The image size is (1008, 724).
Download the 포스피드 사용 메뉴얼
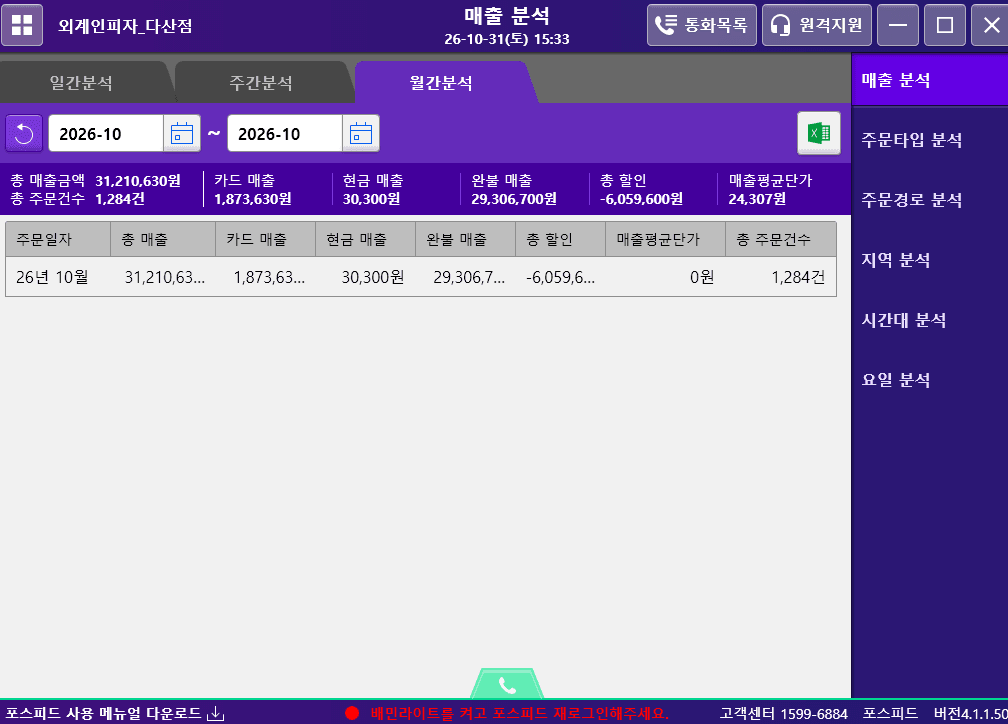[114, 713]
